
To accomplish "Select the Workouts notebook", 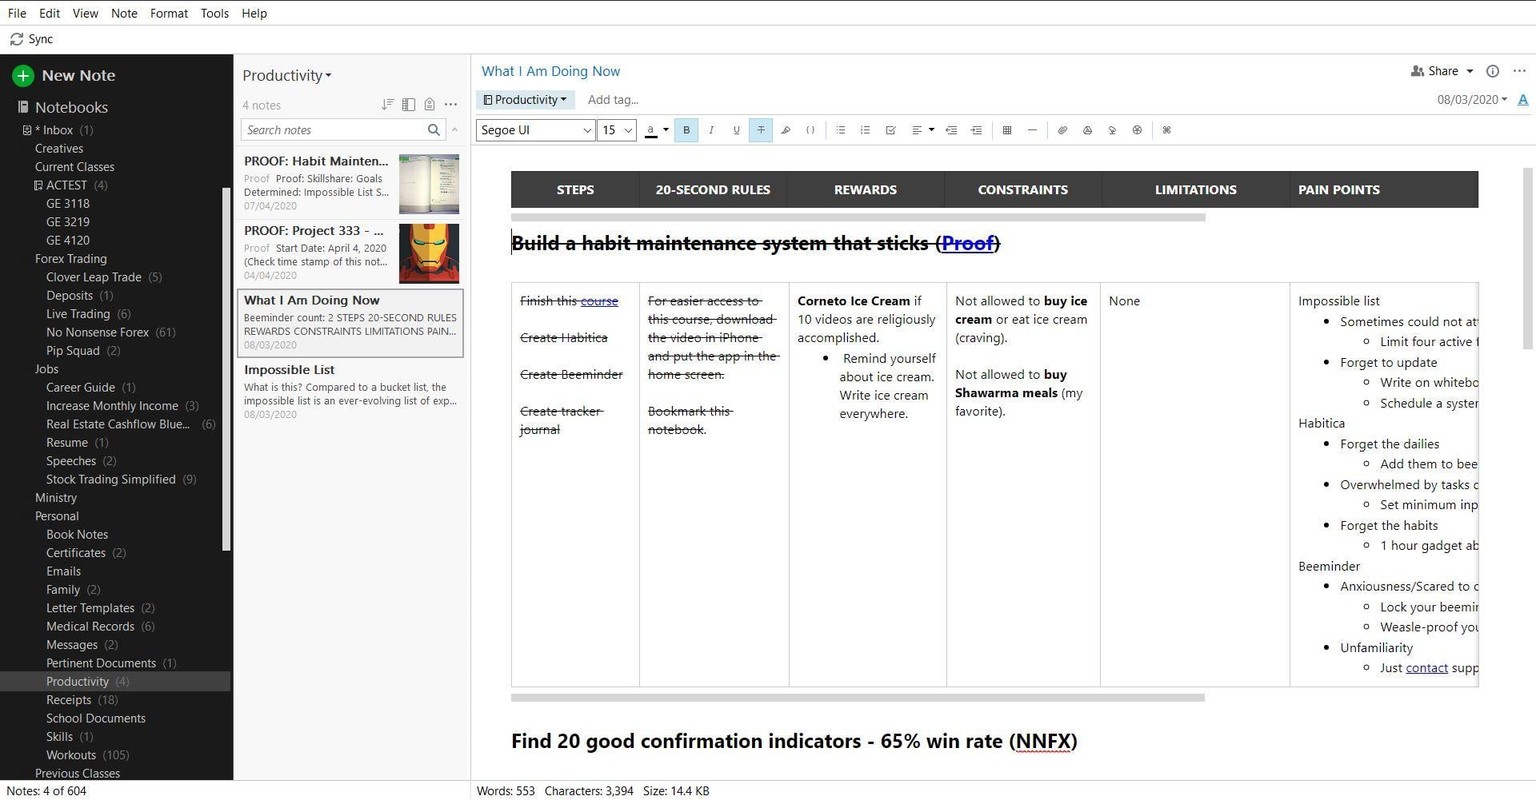I will coord(71,755).
